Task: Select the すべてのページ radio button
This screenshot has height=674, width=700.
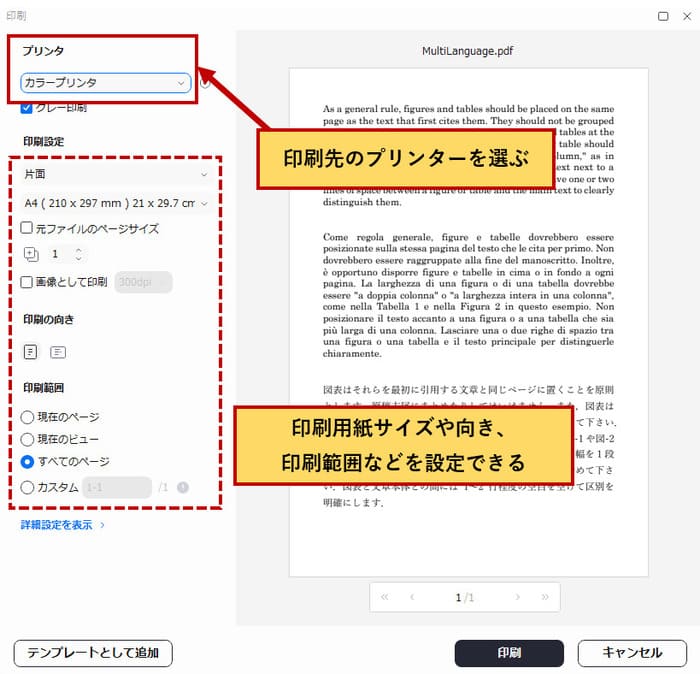Action: tap(27, 462)
